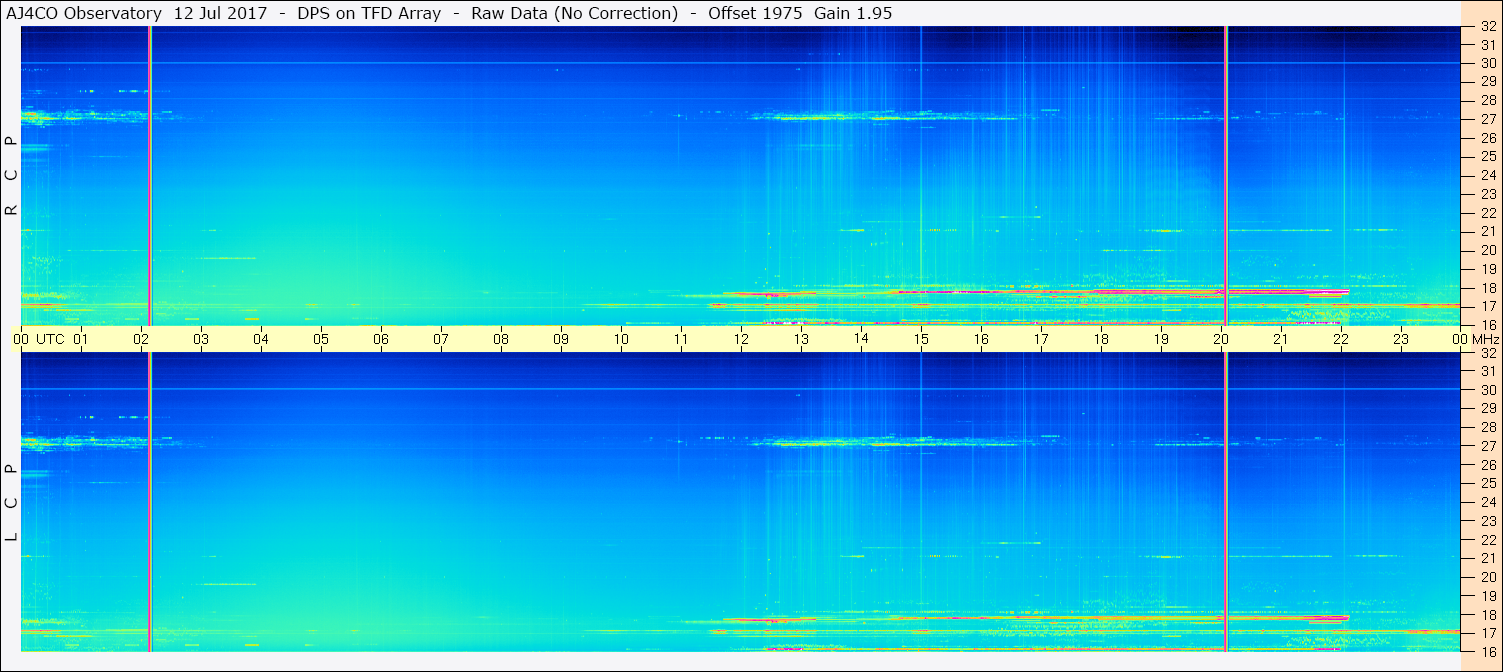Click the 27 MHz tick of RCP panel
This screenshot has width=1503, height=672.
tap(1487, 119)
